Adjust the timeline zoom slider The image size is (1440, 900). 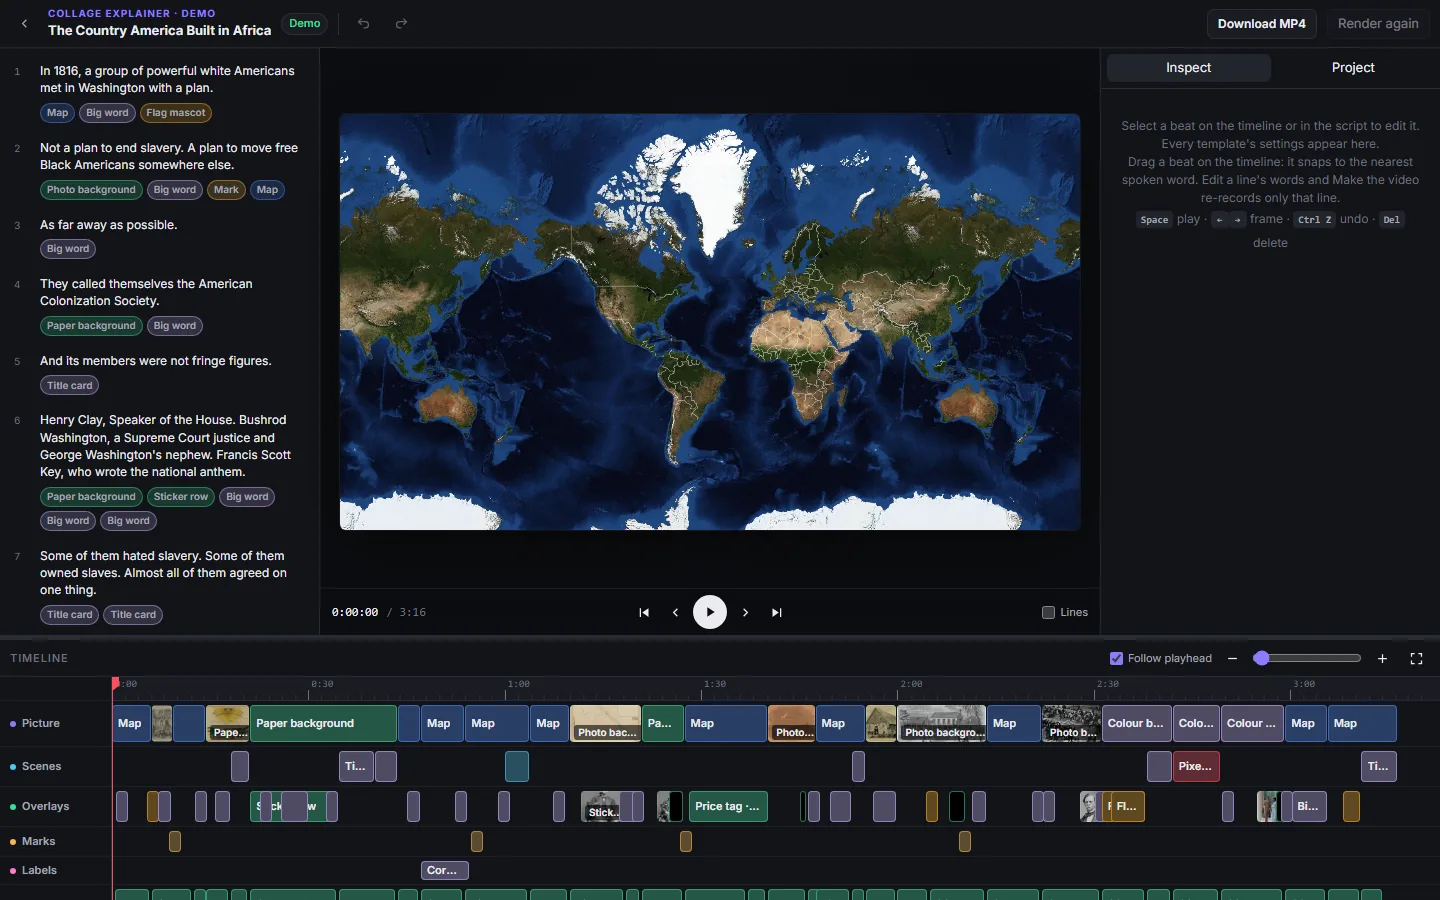coord(1307,658)
